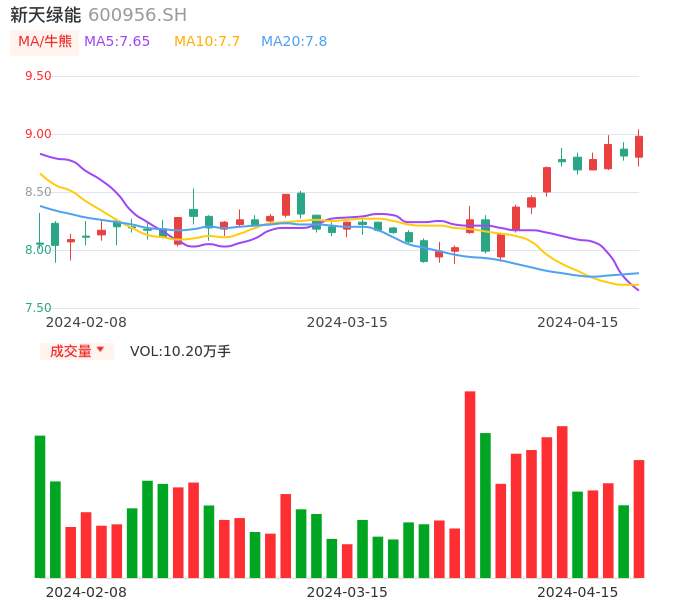Click the 2024-02-08 date under volume chart
Screen dimensions: 686x606
[x=86, y=592]
